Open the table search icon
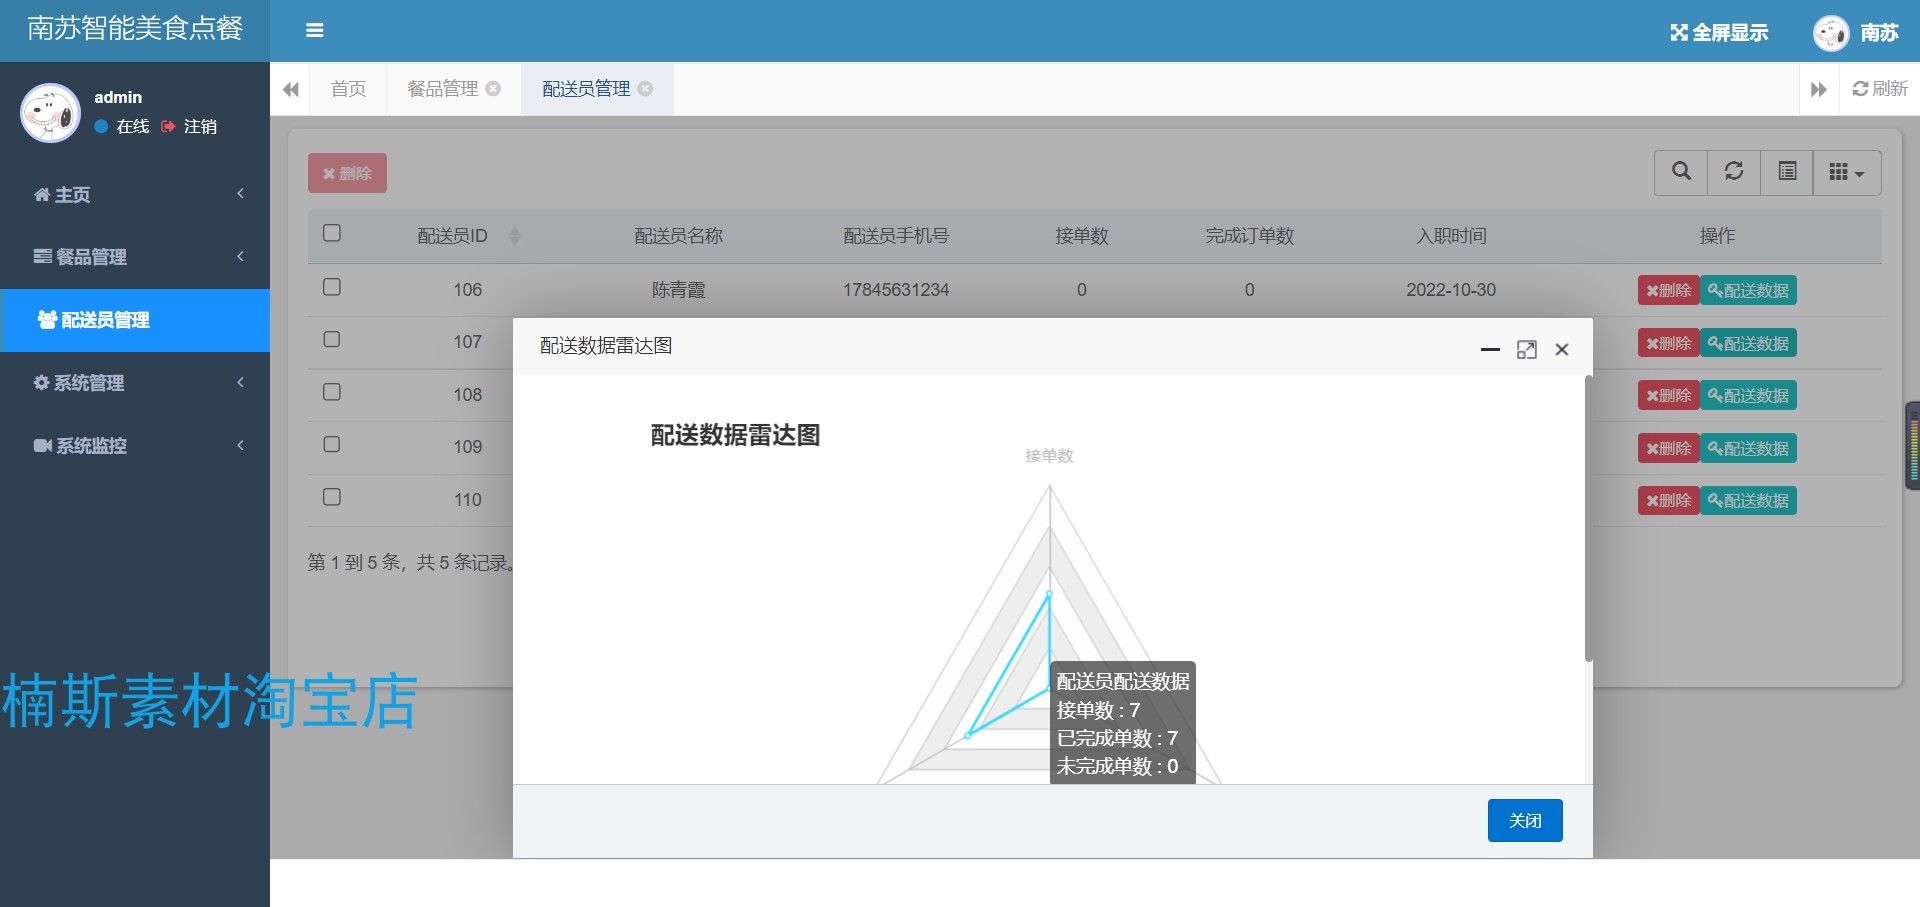Image resolution: width=1920 pixels, height=907 pixels. pyautogui.click(x=1681, y=172)
